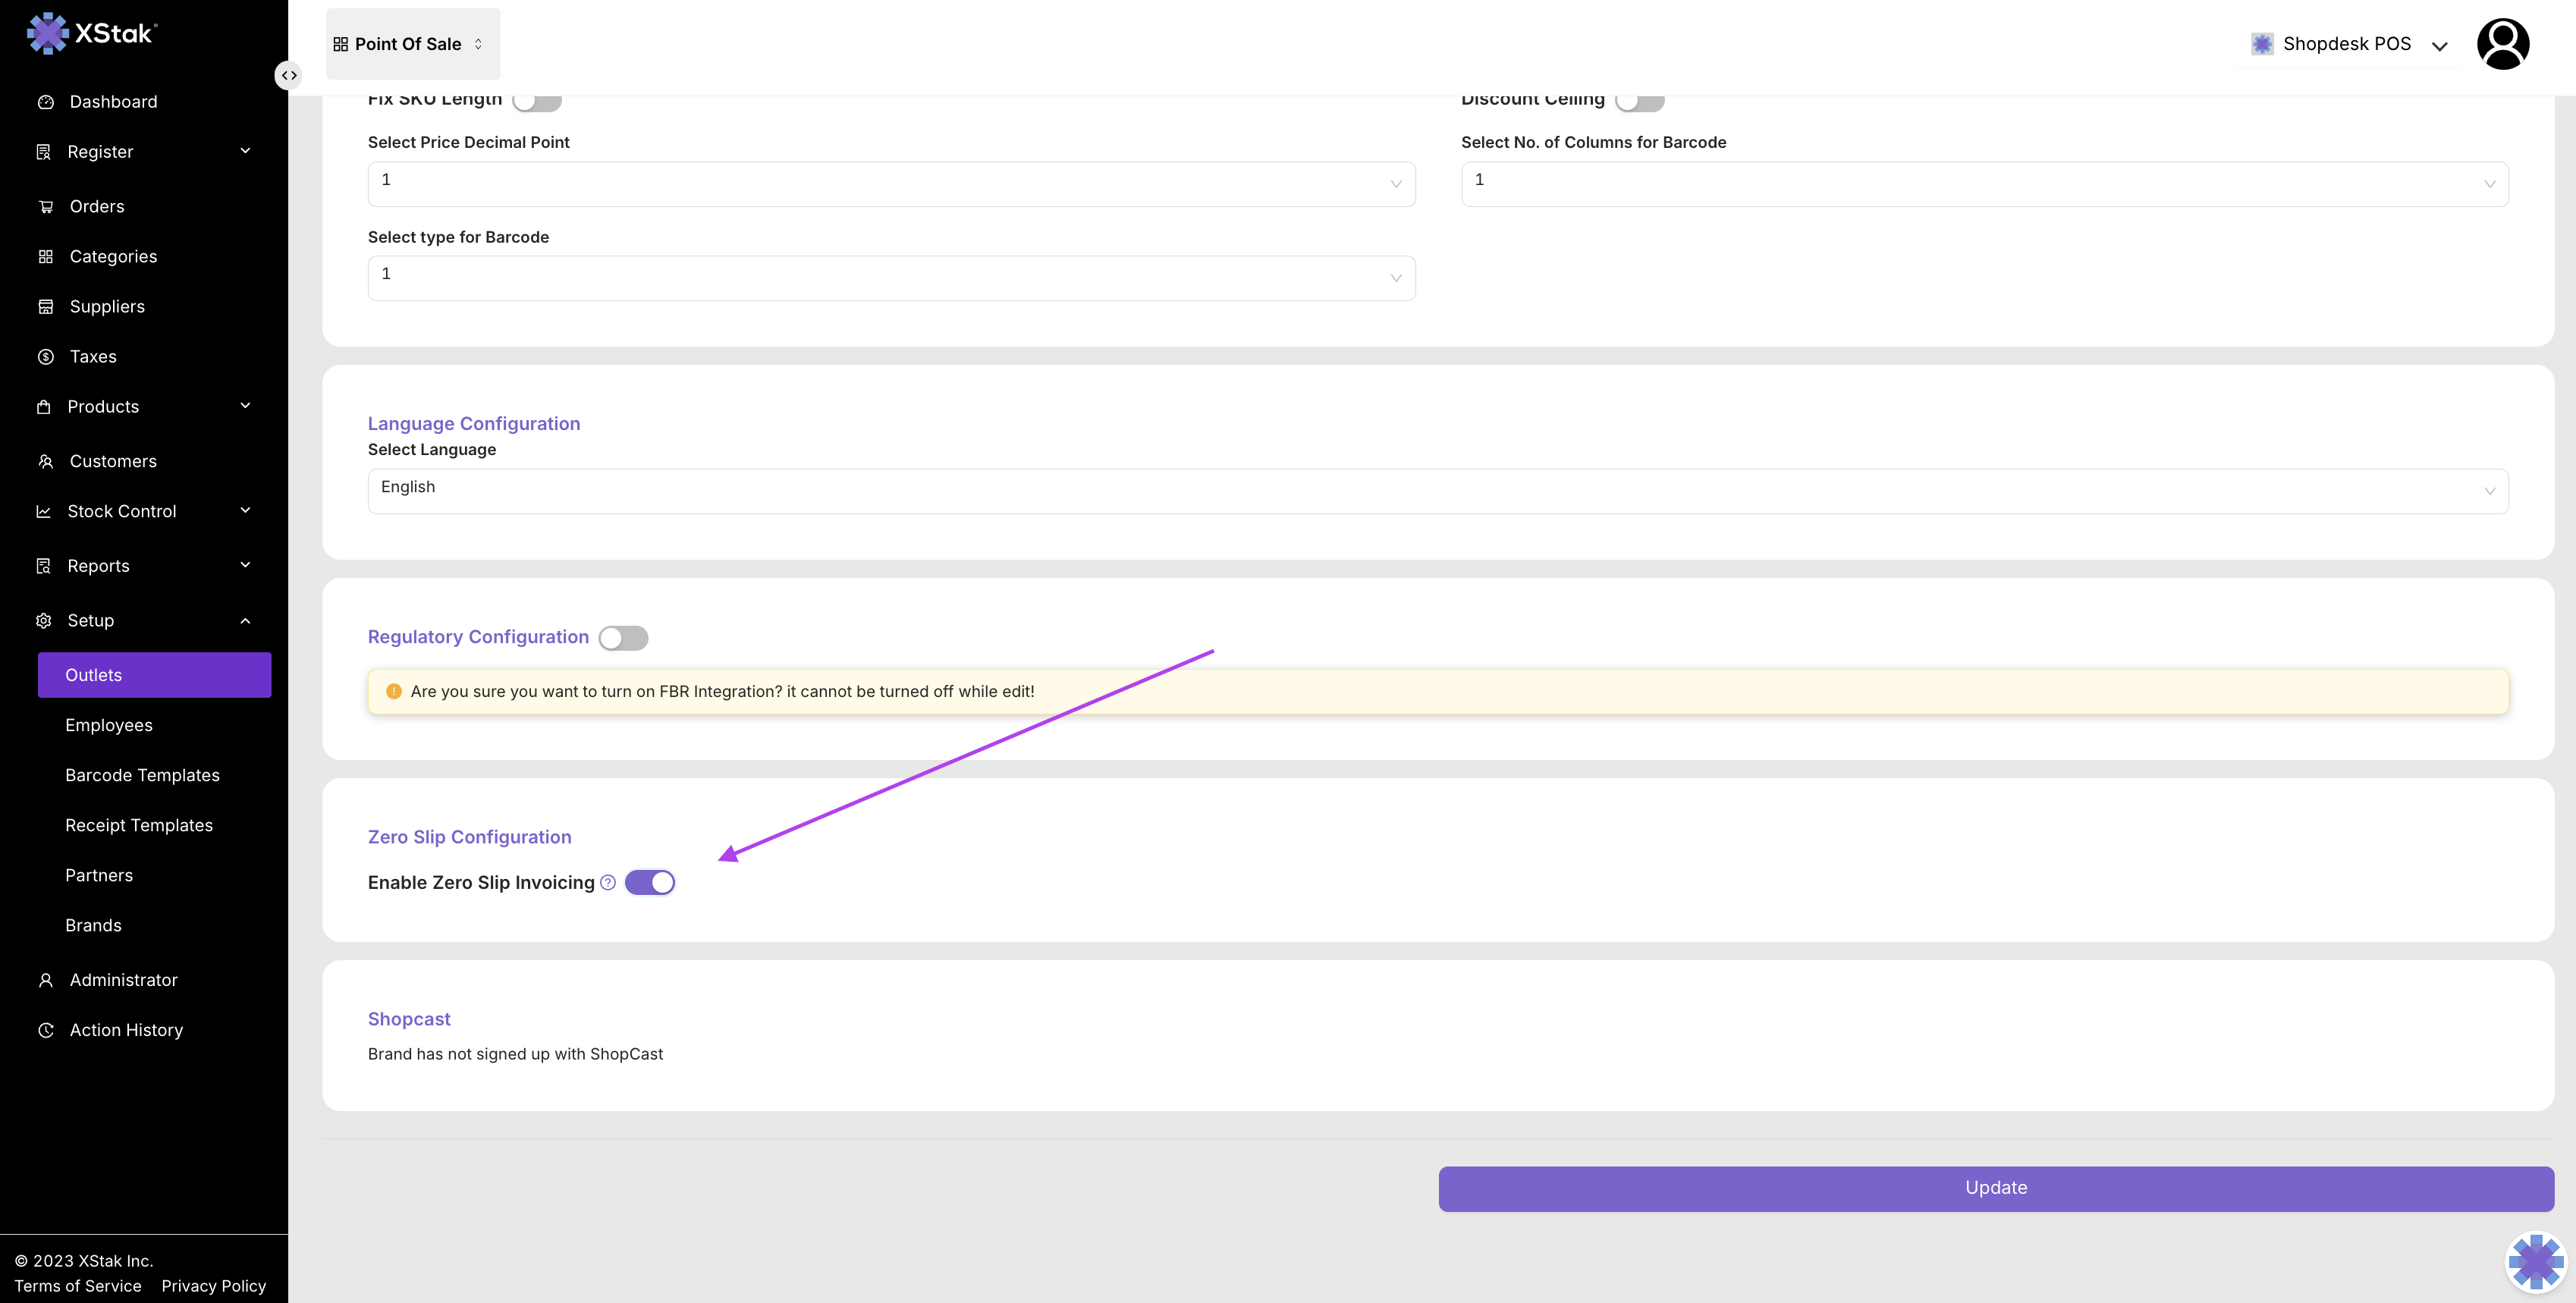This screenshot has width=2576, height=1303.
Task: Enable Regulatory Configuration switch
Action: coord(623,638)
